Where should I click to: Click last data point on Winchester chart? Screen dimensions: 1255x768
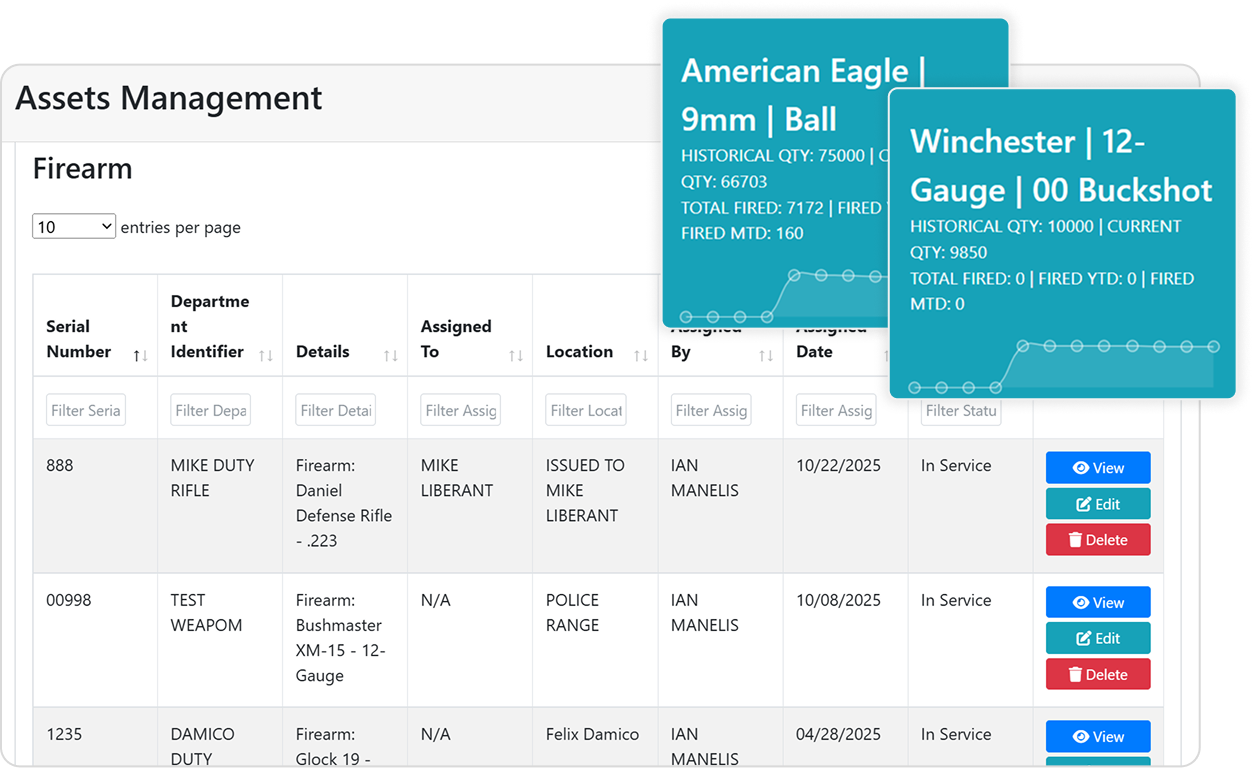[x=1213, y=347]
